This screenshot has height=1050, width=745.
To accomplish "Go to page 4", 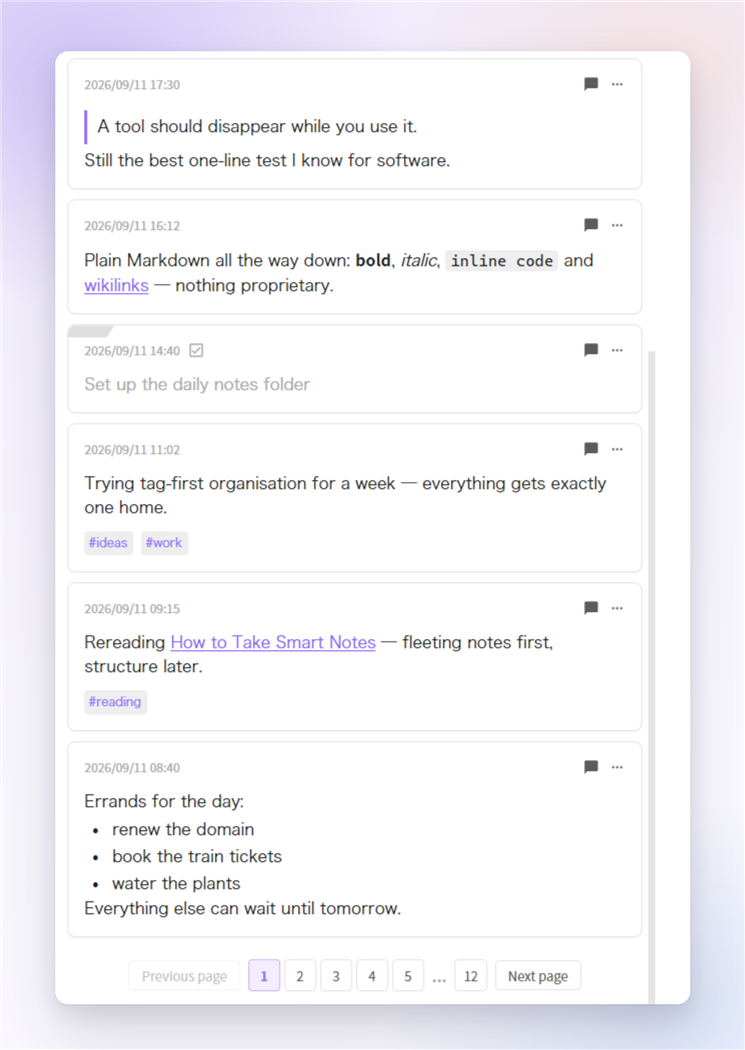I will [372, 976].
